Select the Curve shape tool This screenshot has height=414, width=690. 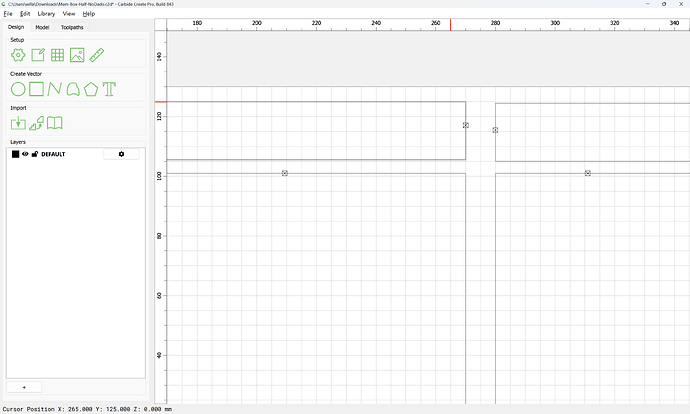(x=73, y=89)
